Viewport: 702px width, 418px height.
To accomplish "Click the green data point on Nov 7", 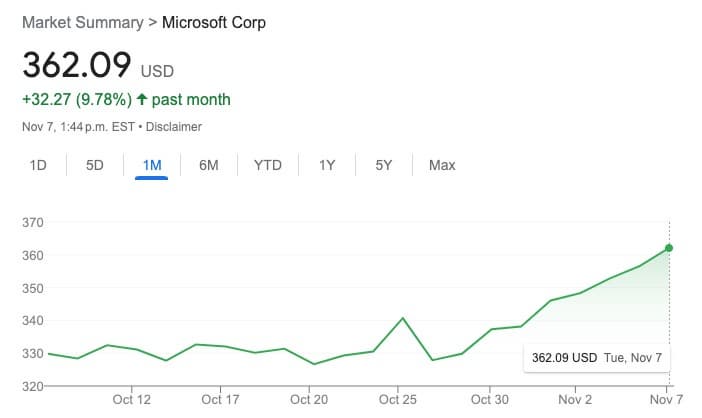I will (x=669, y=248).
